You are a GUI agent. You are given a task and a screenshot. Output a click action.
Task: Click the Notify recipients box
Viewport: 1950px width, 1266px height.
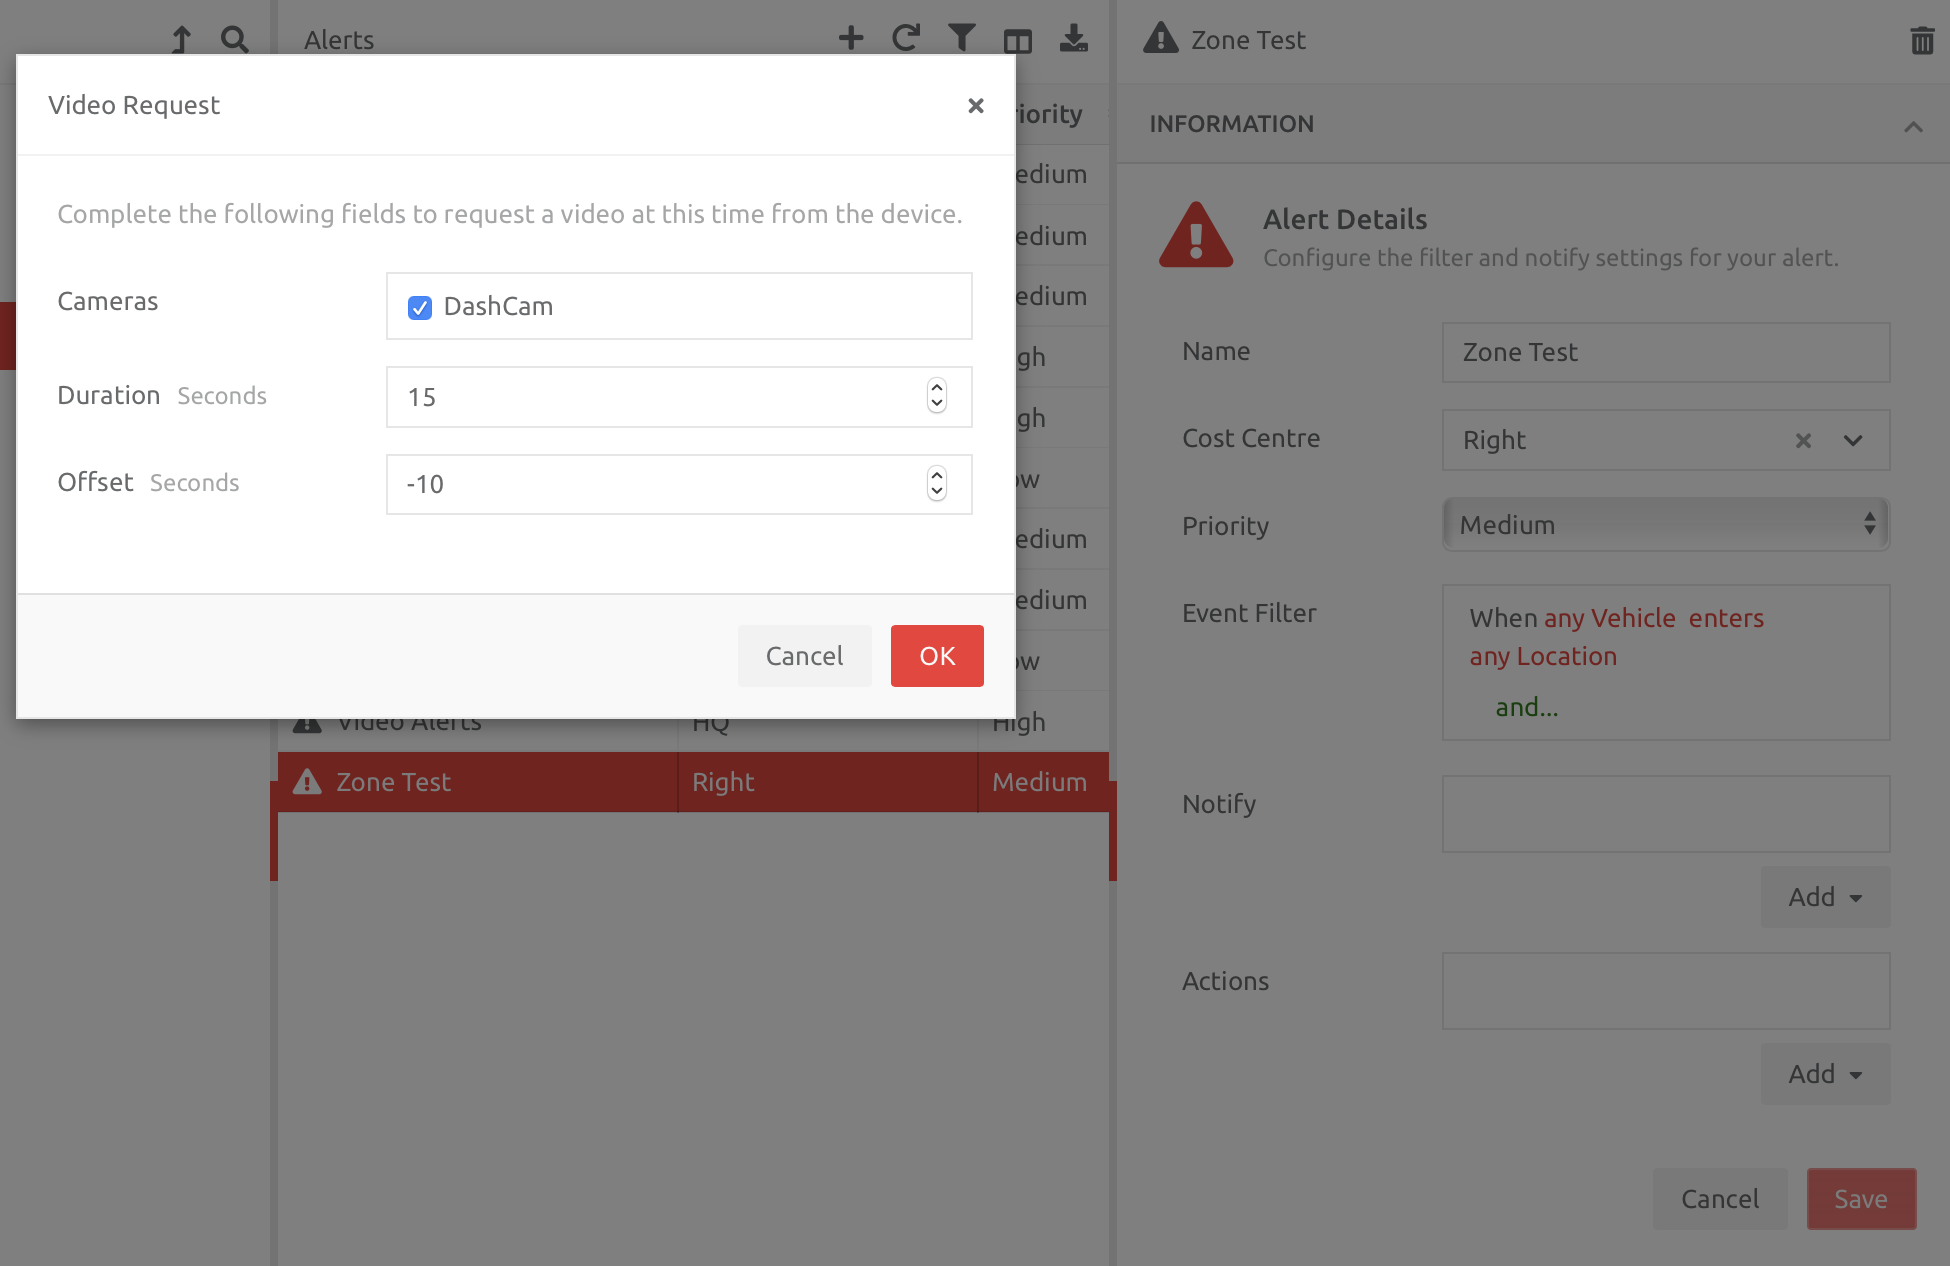tap(1666, 814)
